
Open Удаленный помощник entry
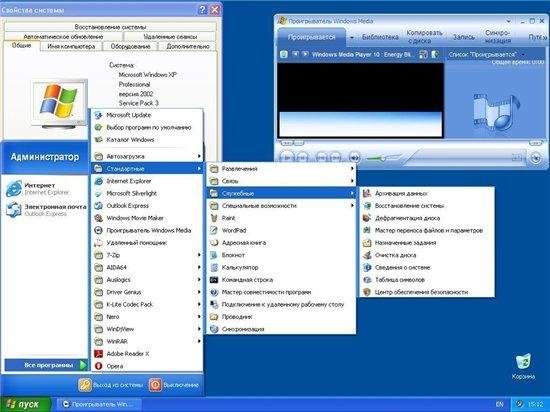click(x=147, y=242)
